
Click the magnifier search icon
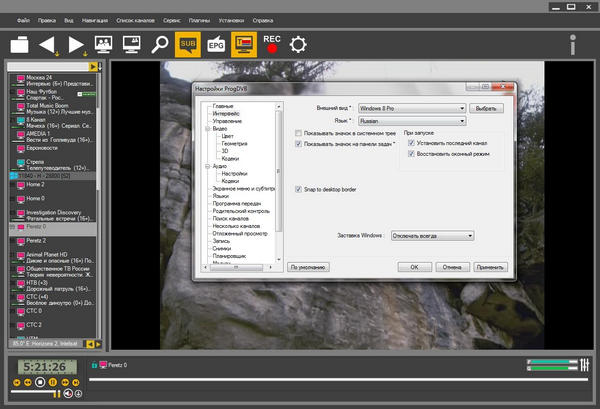(159, 43)
